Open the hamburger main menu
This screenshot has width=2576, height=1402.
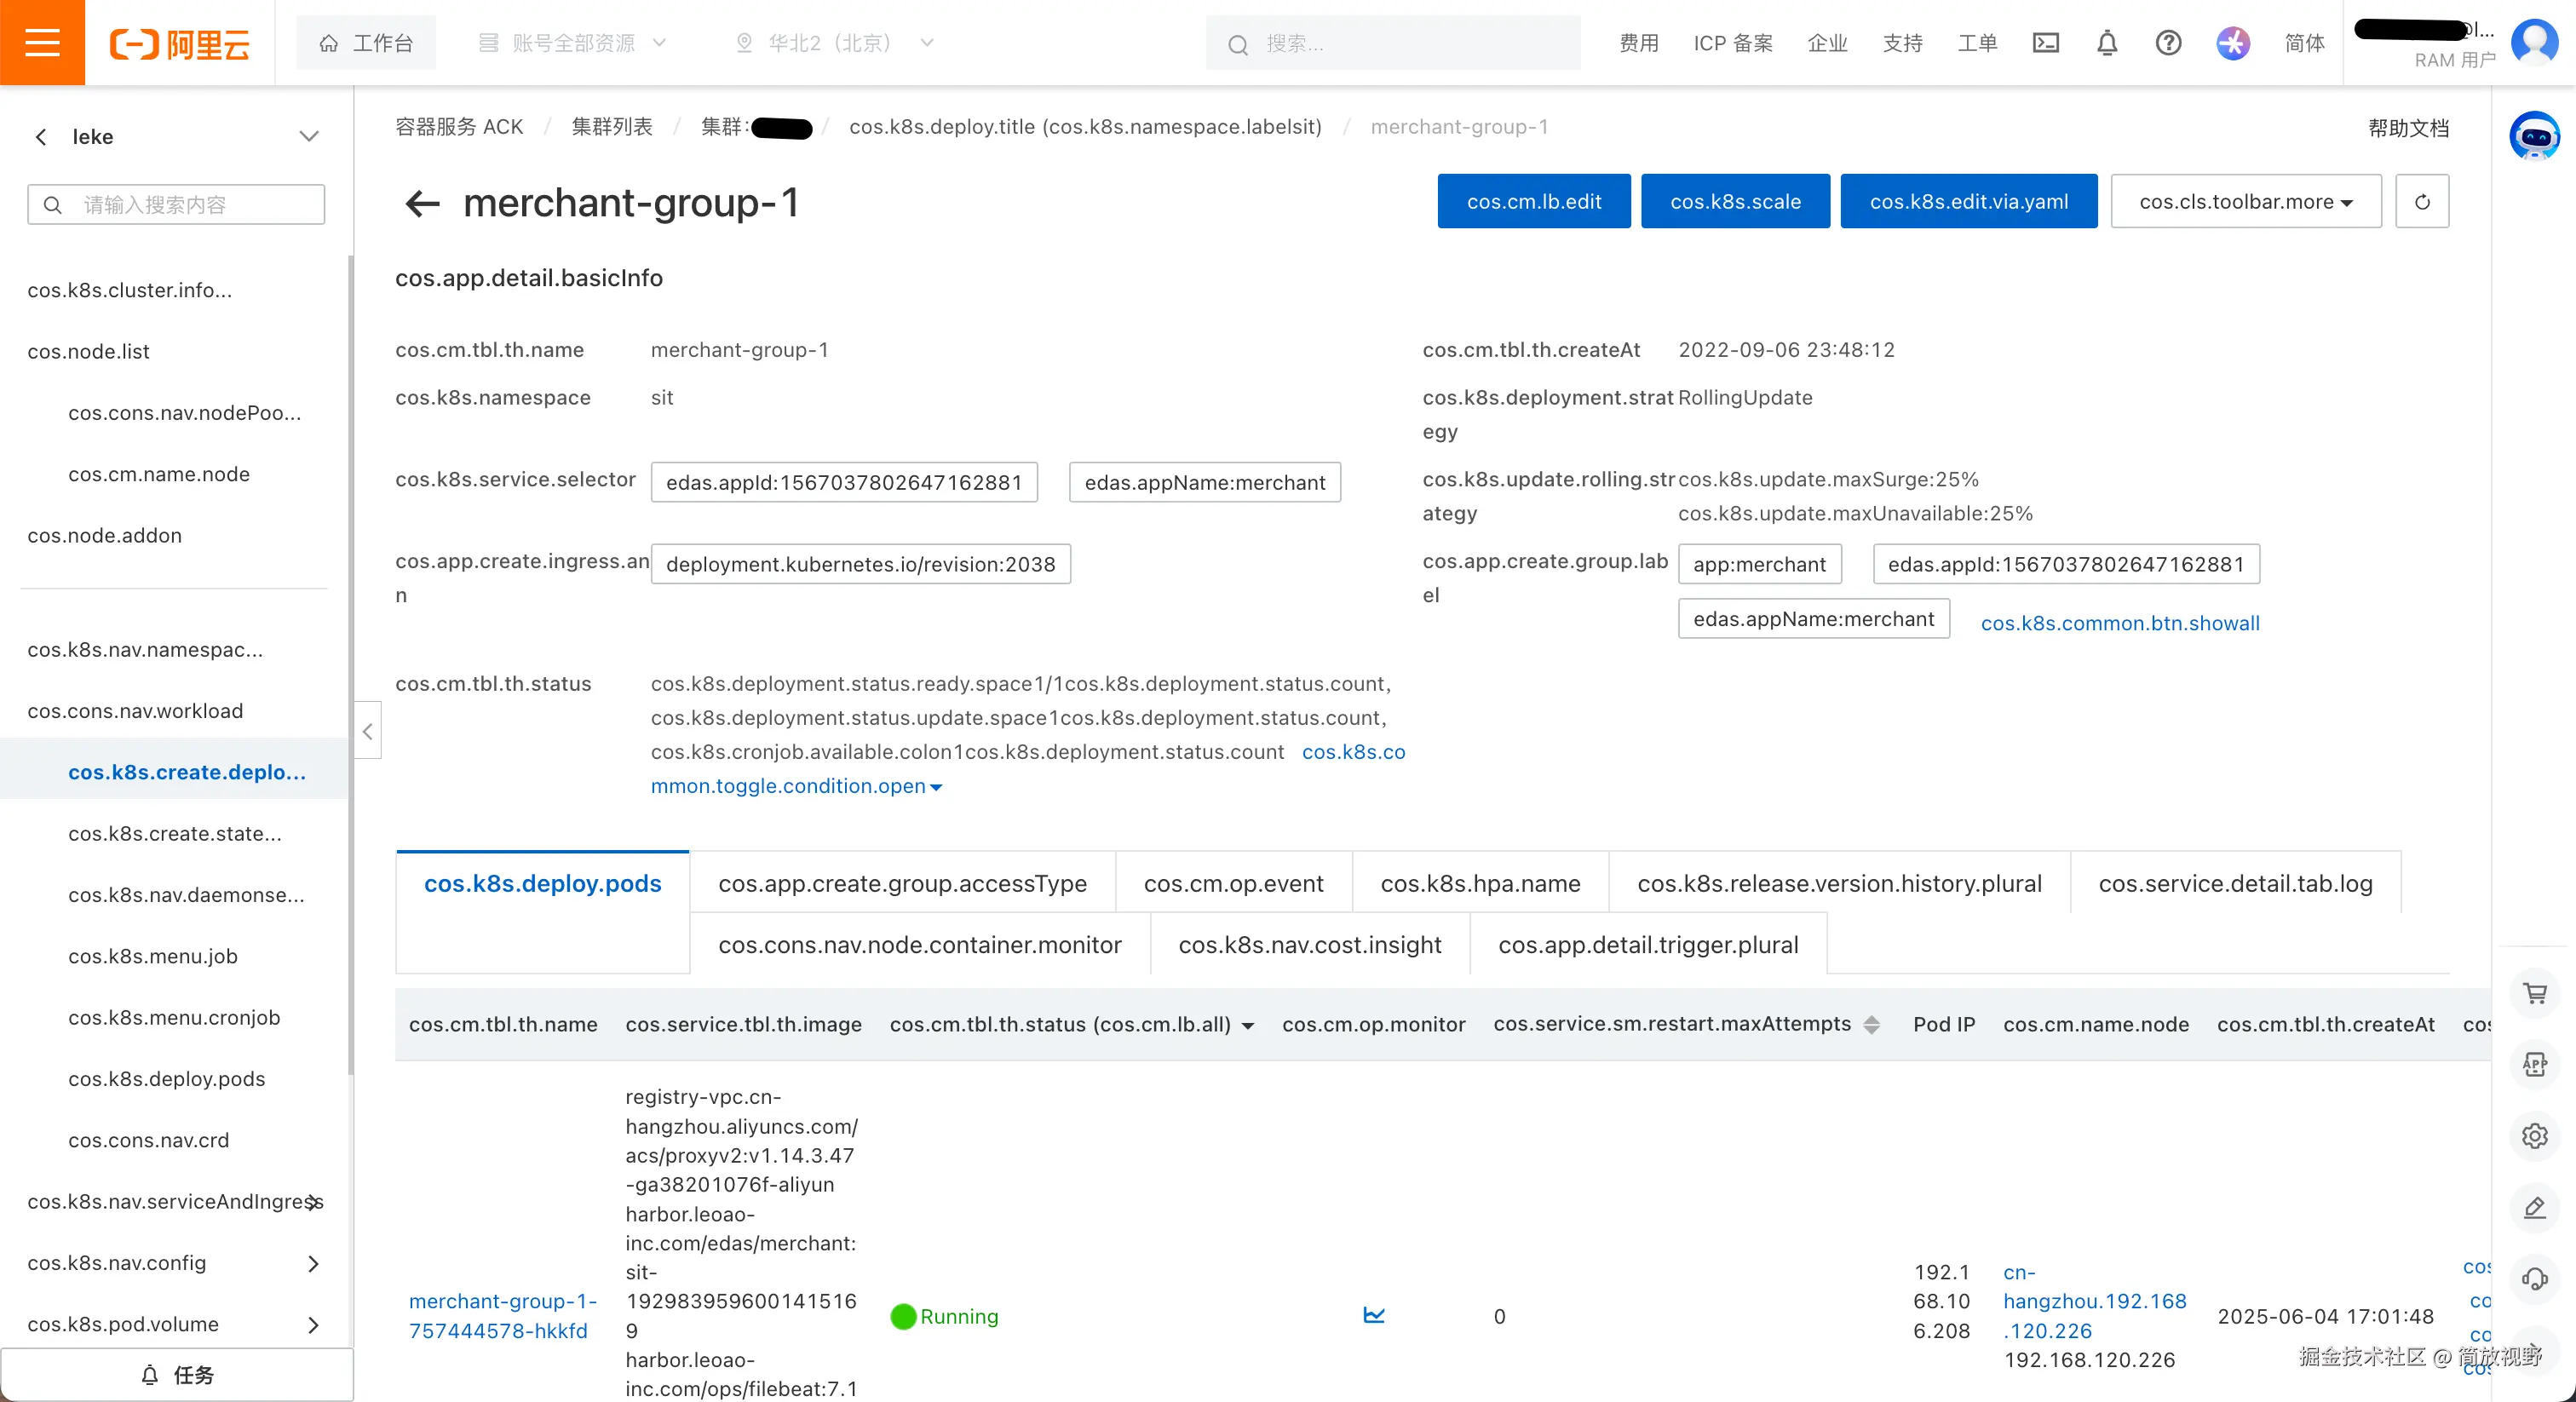pyautogui.click(x=42, y=42)
